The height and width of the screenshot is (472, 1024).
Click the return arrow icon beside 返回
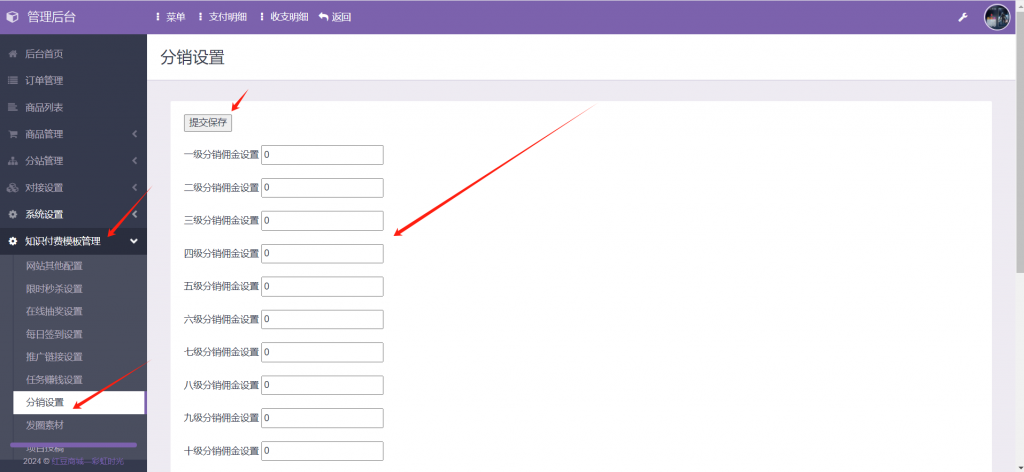point(323,17)
